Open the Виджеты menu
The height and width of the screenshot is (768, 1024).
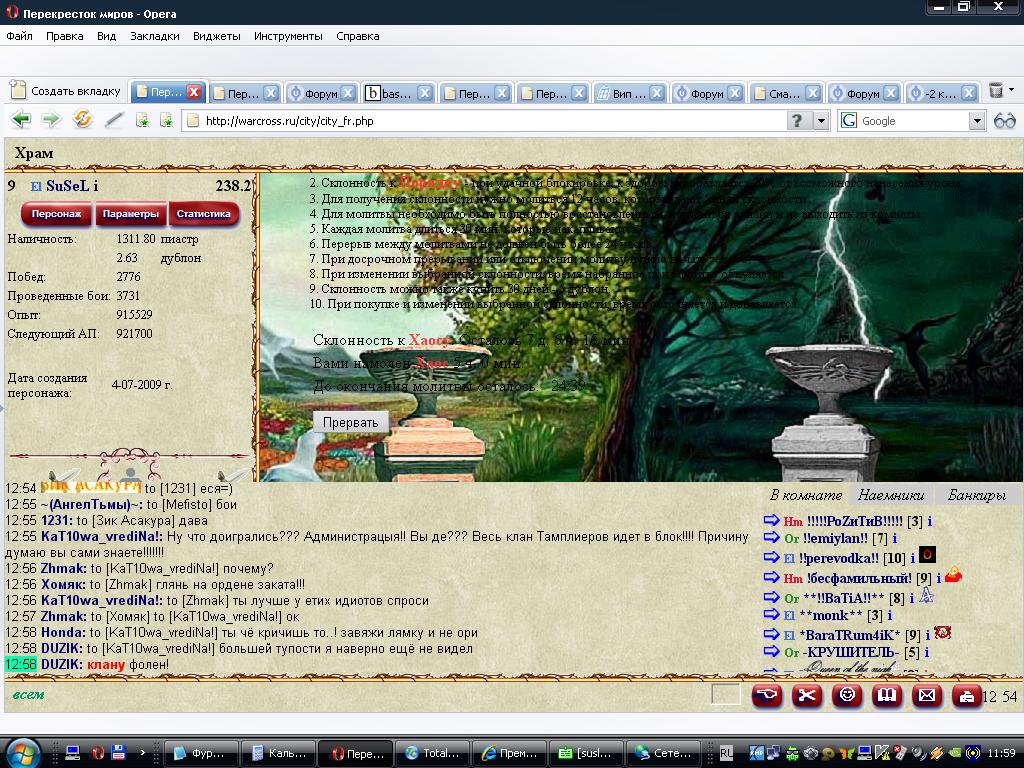(x=217, y=36)
